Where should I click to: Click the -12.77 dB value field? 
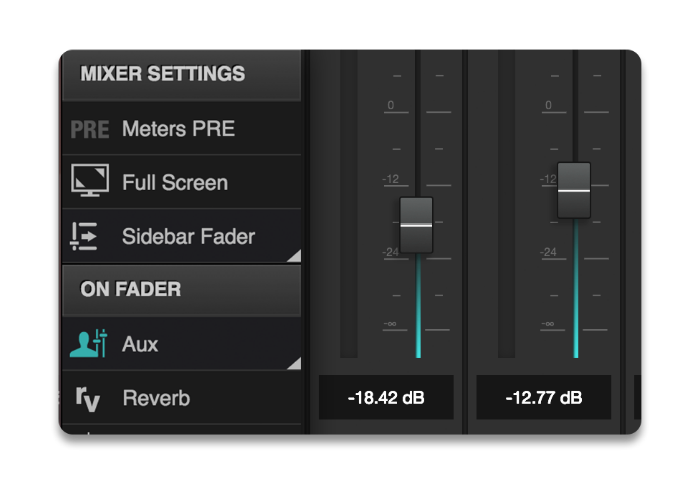(544, 397)
